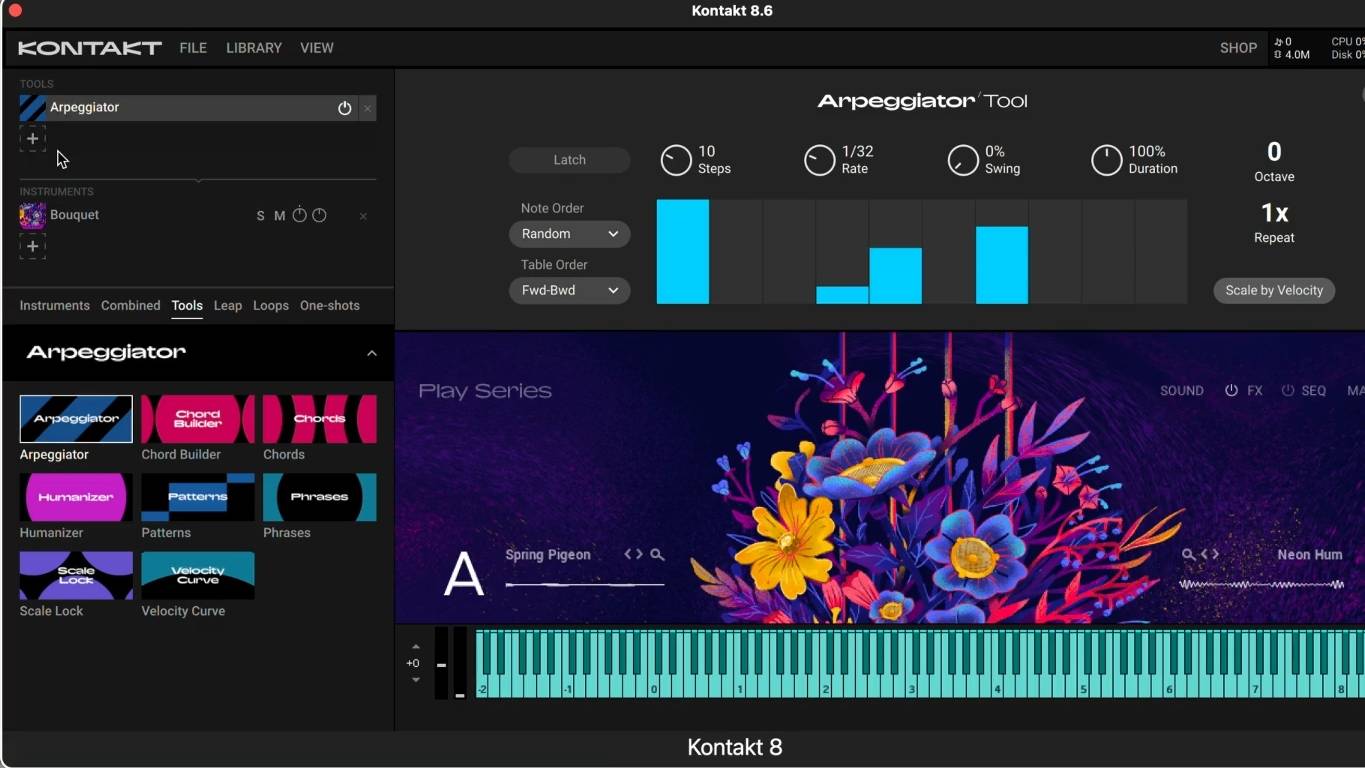Collapse the Arpeggiator browser section chevron

pyautogui.click(x=372, y=353)
